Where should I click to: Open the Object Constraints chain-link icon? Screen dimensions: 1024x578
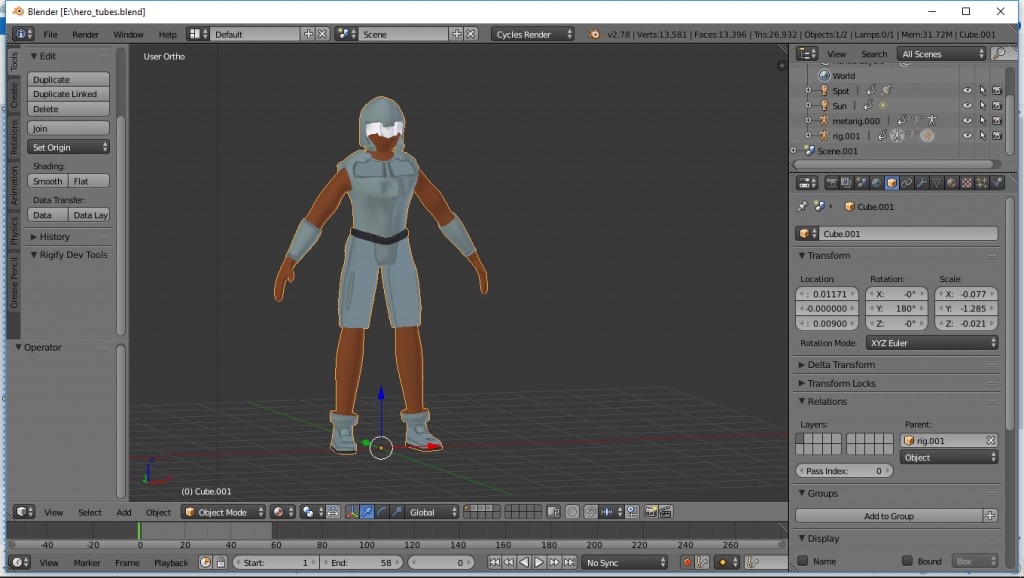pyautogui.click(x=907, y=183)
